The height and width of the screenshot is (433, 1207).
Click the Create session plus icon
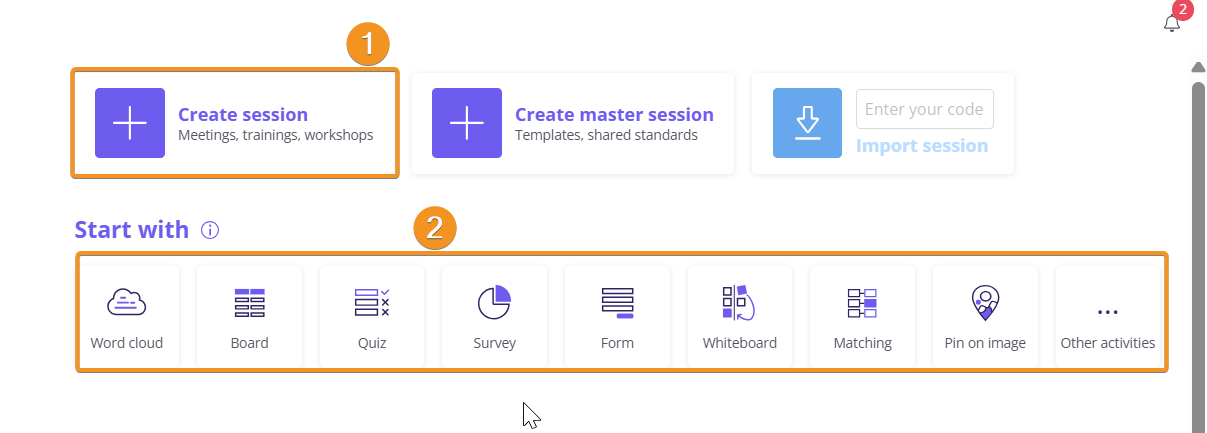click(130, 123)
